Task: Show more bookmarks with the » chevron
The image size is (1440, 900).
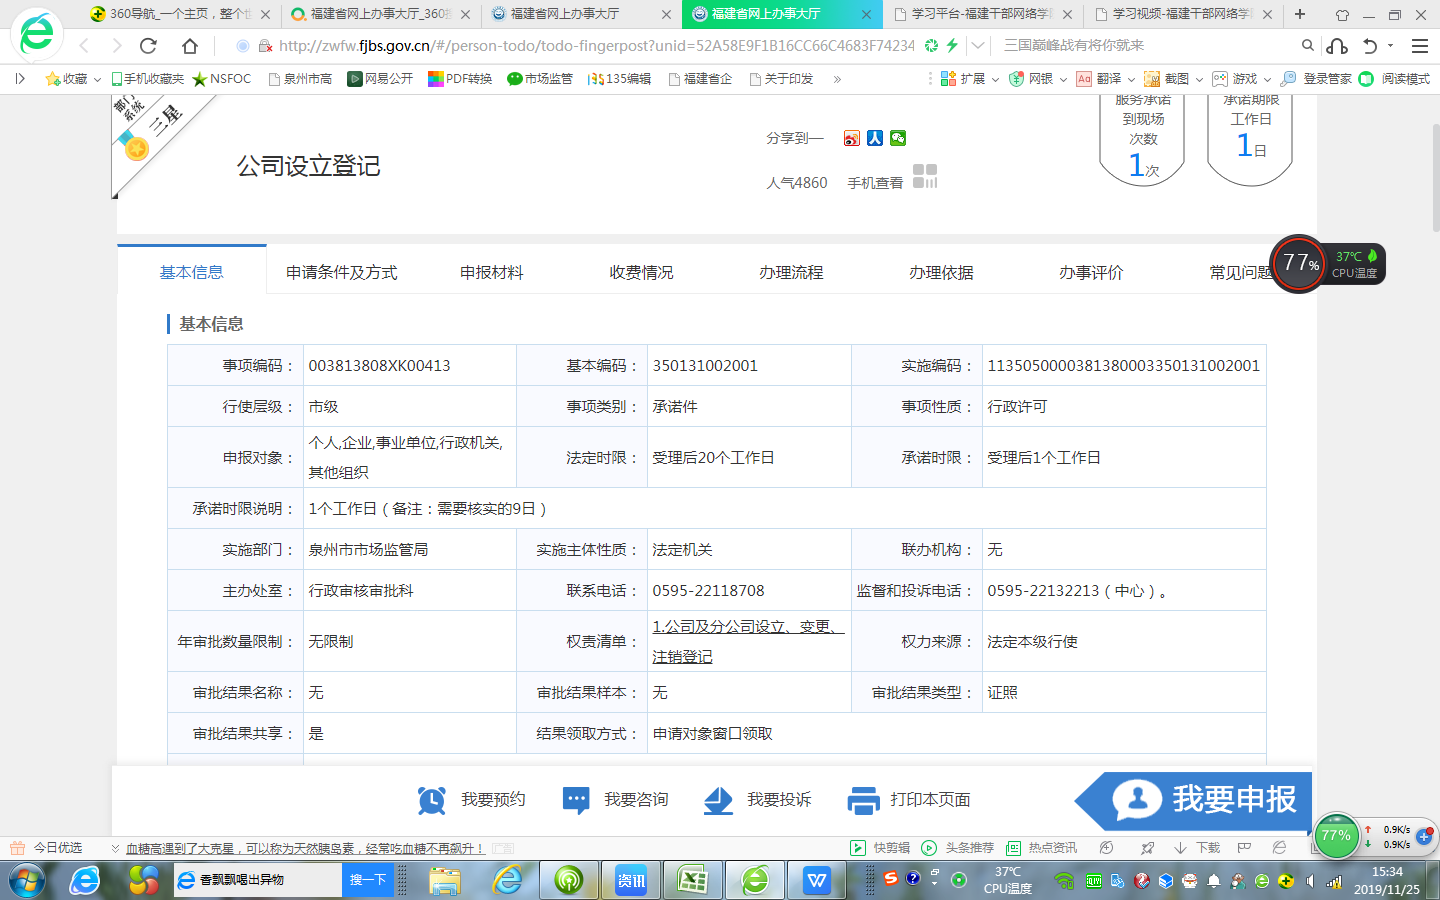Action: coord(837,79)
